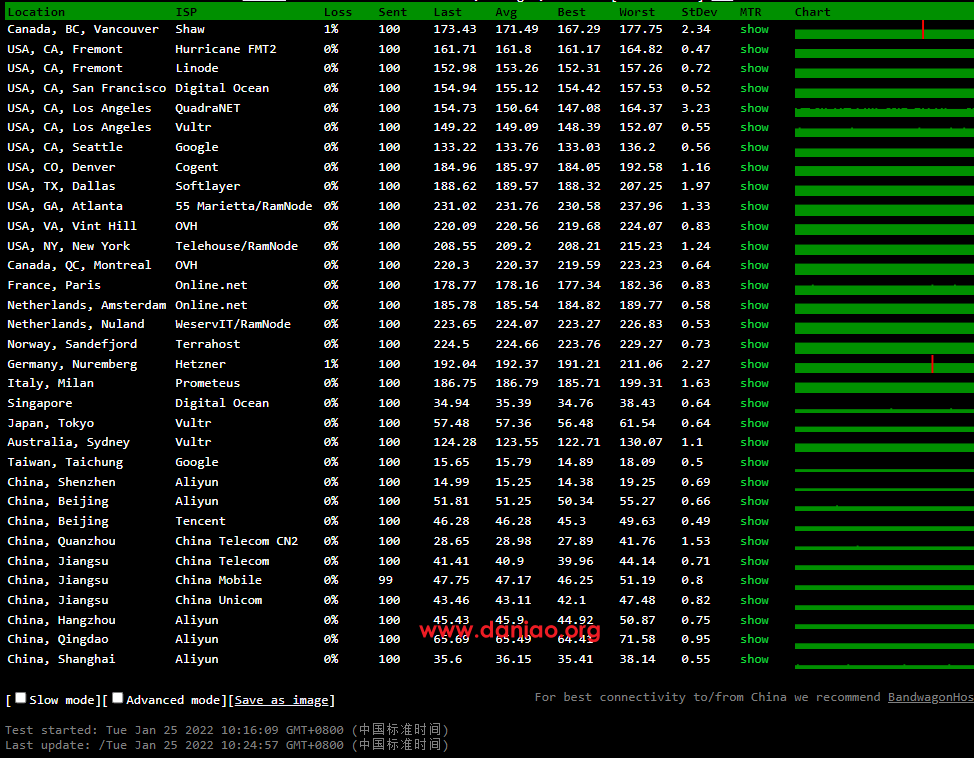Show MTR for Tokyo Vultr row
This screenshot has width=974, height=758.
[x=754, y=423]
